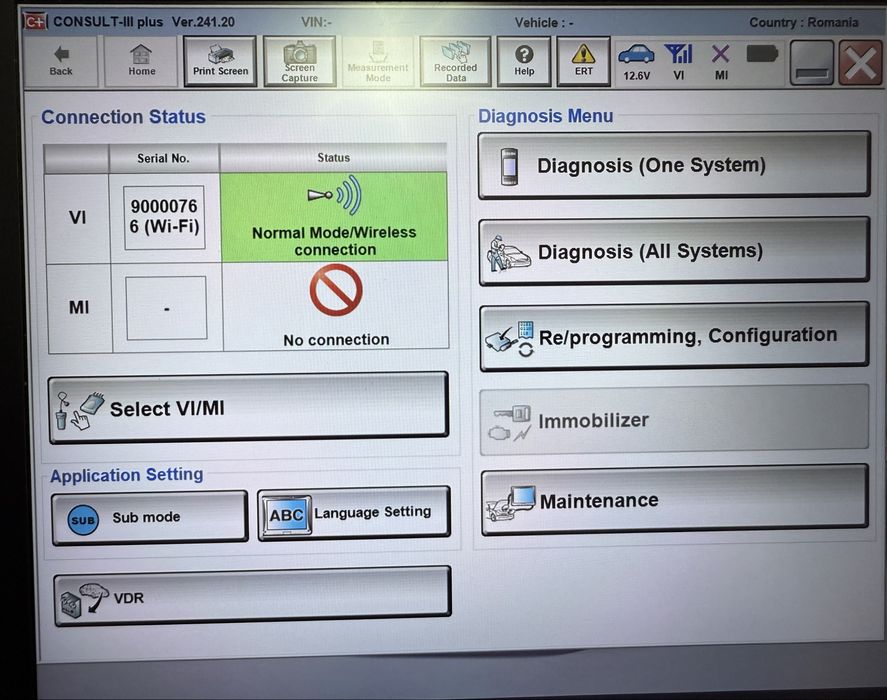Go back using the Back arrow button

point(61,61)
